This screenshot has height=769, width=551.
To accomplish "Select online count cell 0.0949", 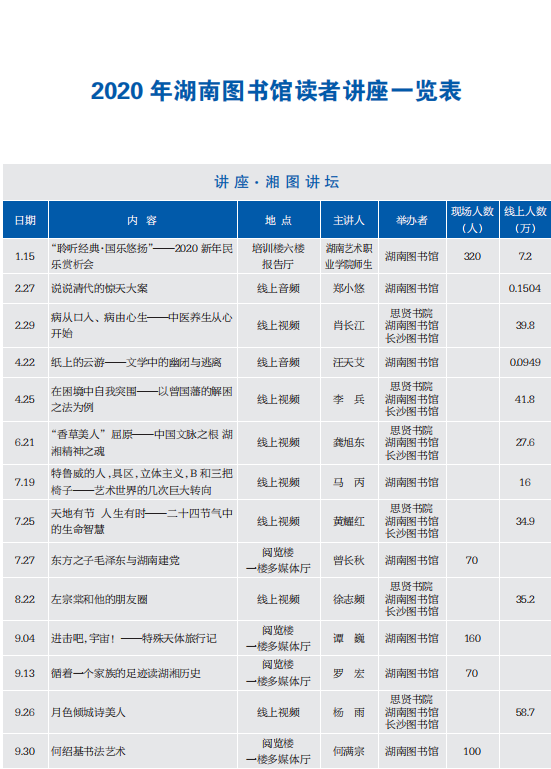I will [525, 362].
